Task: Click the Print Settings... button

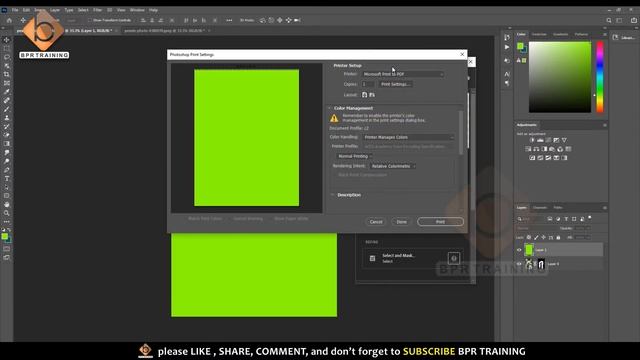Action: 395,84
